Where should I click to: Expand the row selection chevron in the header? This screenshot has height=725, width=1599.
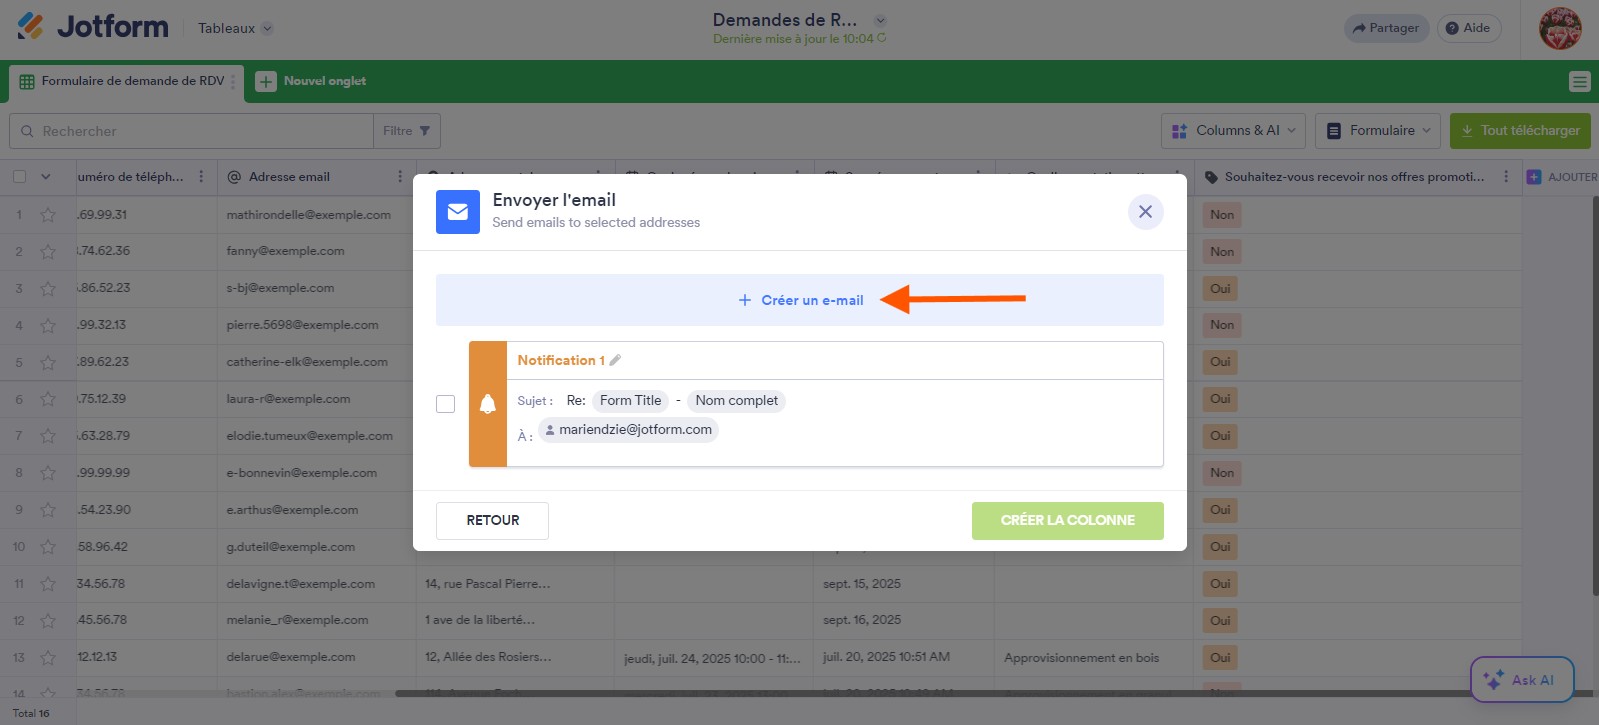(45, 177)
